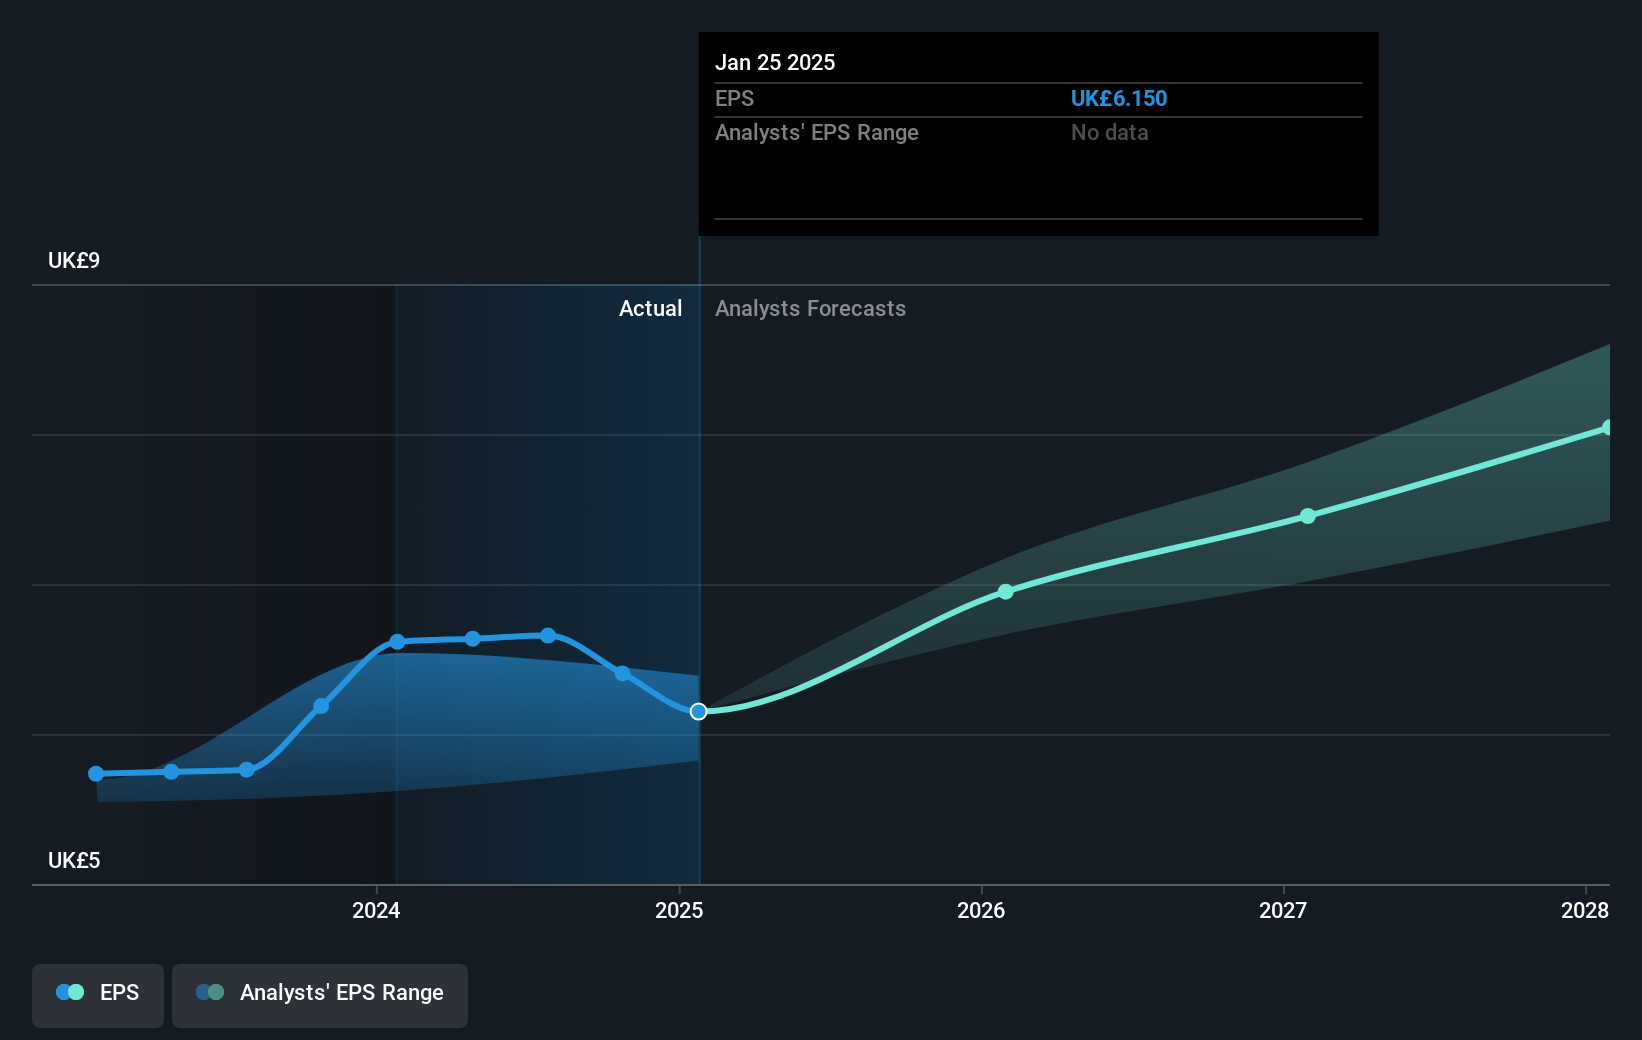Viewport: 1642px width, 1040px height.
Task: Click the UK£5 y-axis label
Action: [x=74, y=860]
